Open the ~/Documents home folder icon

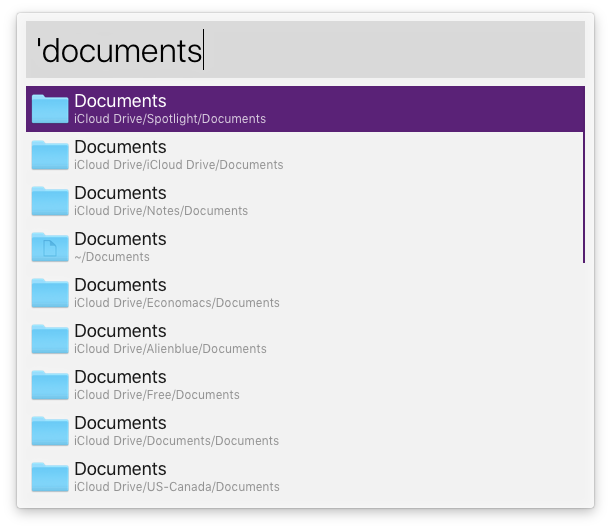point(50,247)
